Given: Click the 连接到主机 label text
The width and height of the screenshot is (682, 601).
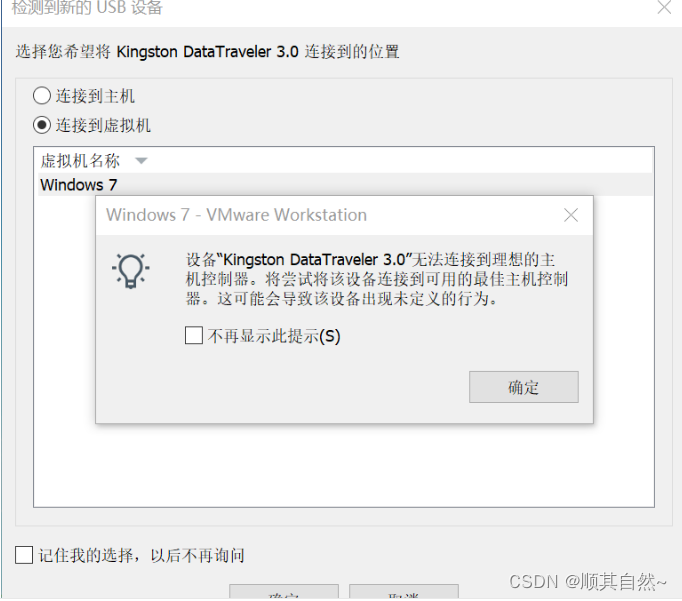Looking at the screenshot, I should [95, 96].
